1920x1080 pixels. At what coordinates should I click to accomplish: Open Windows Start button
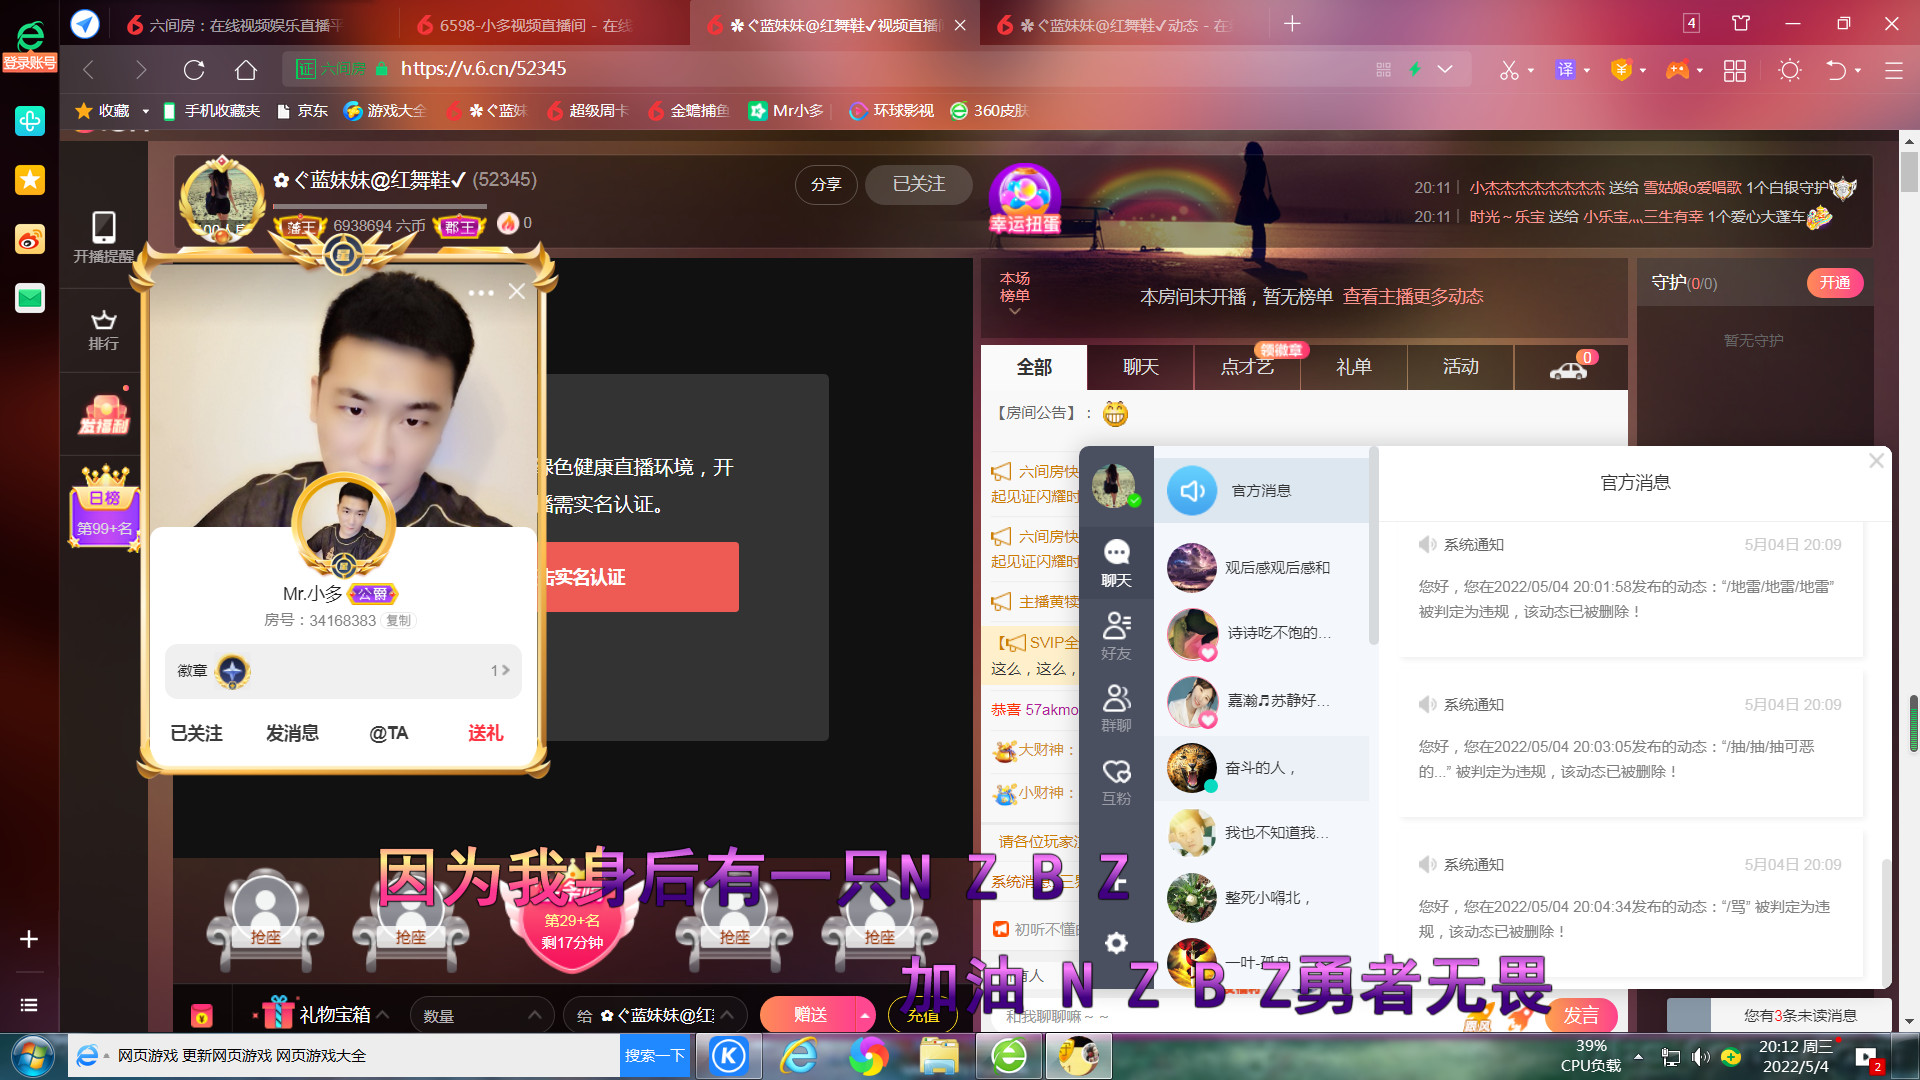(33, 1056)
